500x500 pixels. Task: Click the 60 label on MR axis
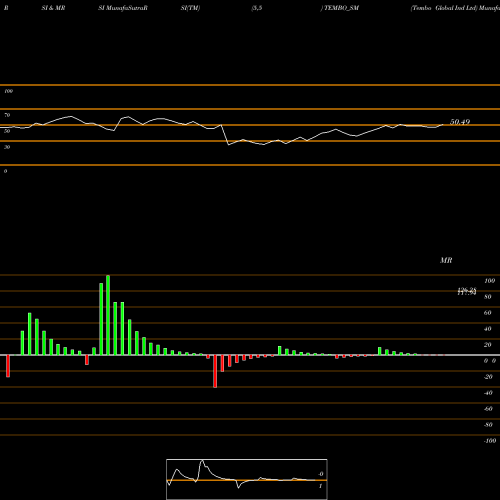tap(488, 313)
